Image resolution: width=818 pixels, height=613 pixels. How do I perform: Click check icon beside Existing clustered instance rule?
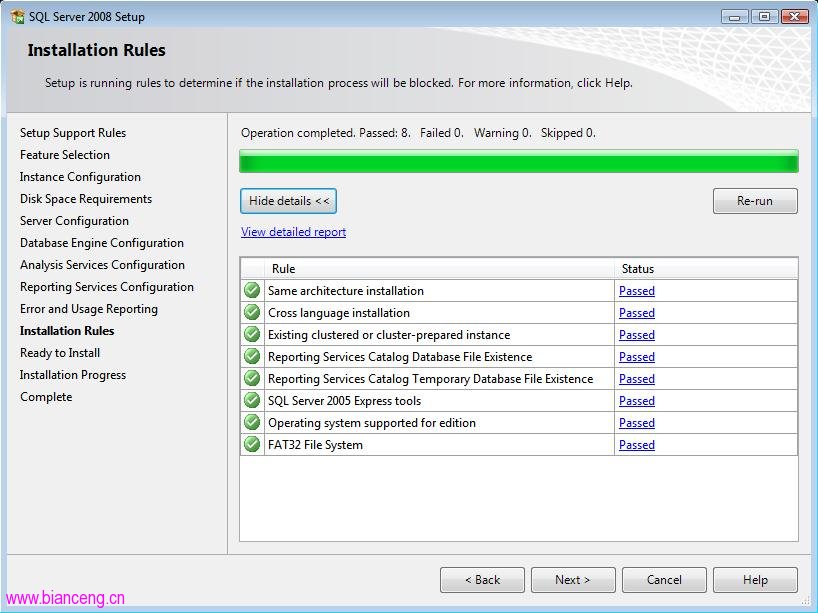pos(252,334)
